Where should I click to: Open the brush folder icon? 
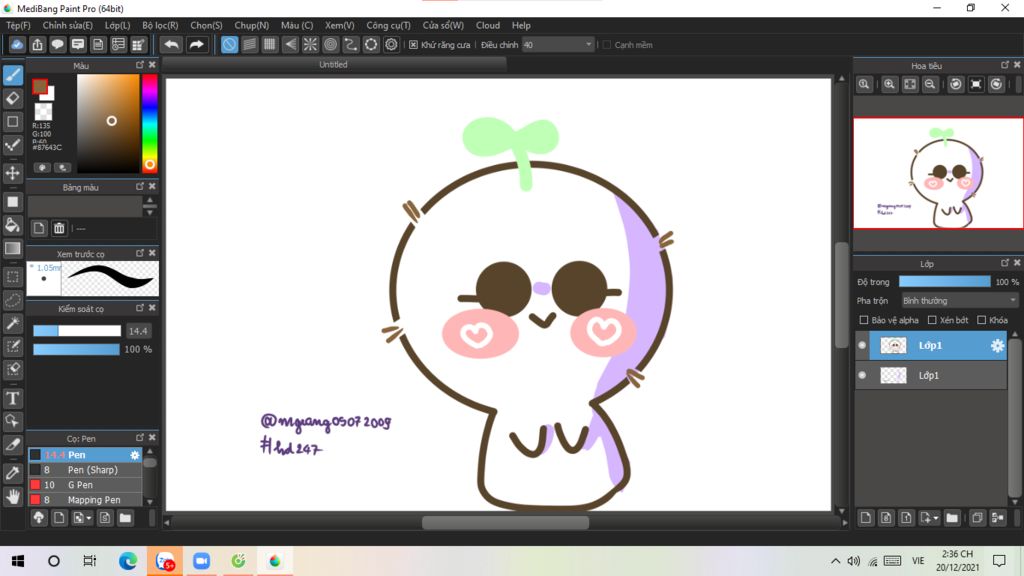(x=125, y=518)
